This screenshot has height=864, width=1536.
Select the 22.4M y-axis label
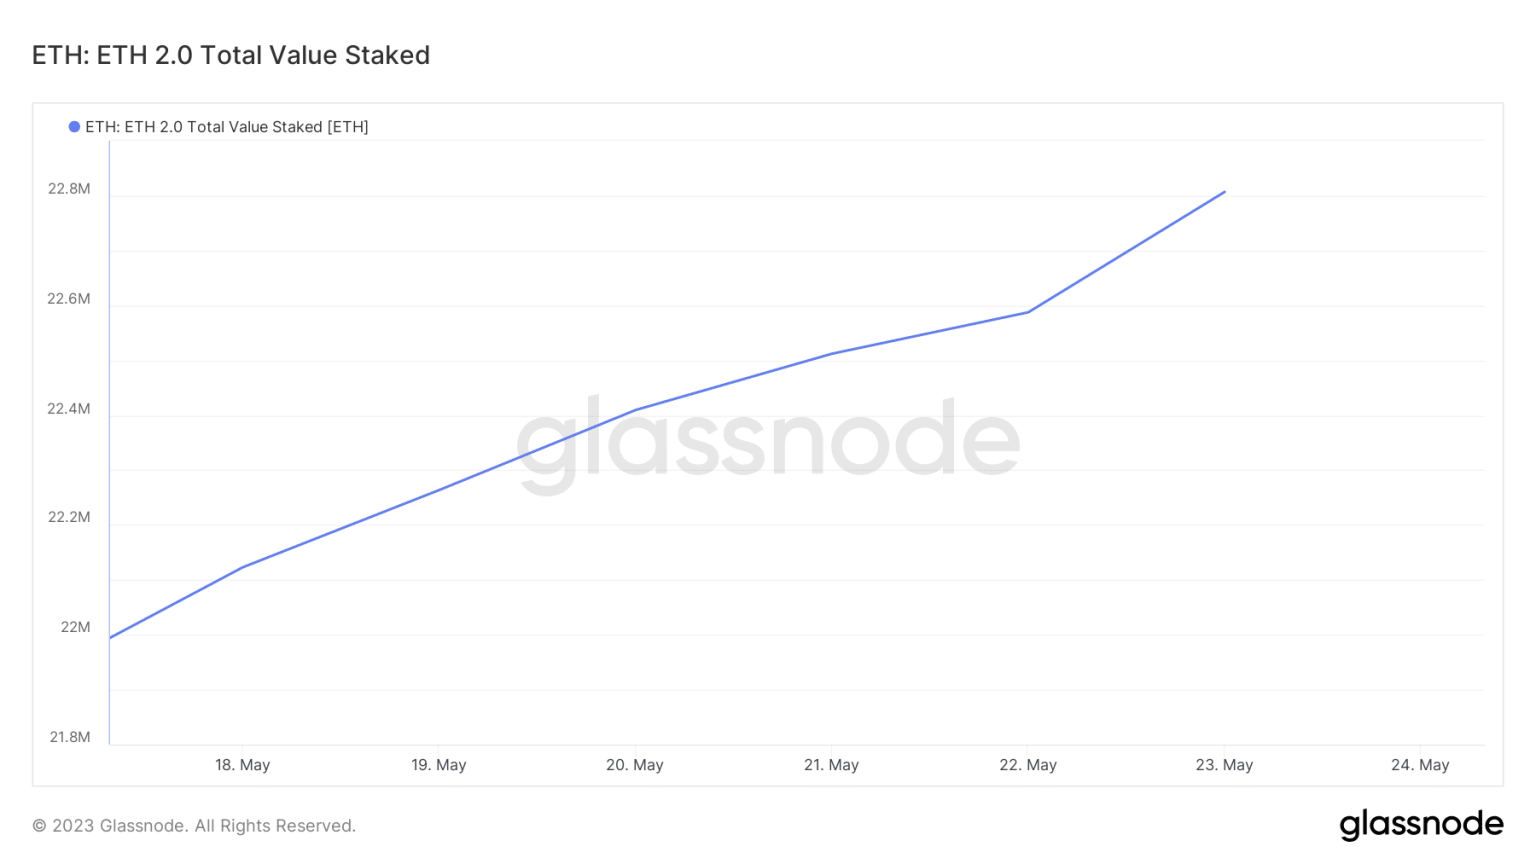[69, 409]
